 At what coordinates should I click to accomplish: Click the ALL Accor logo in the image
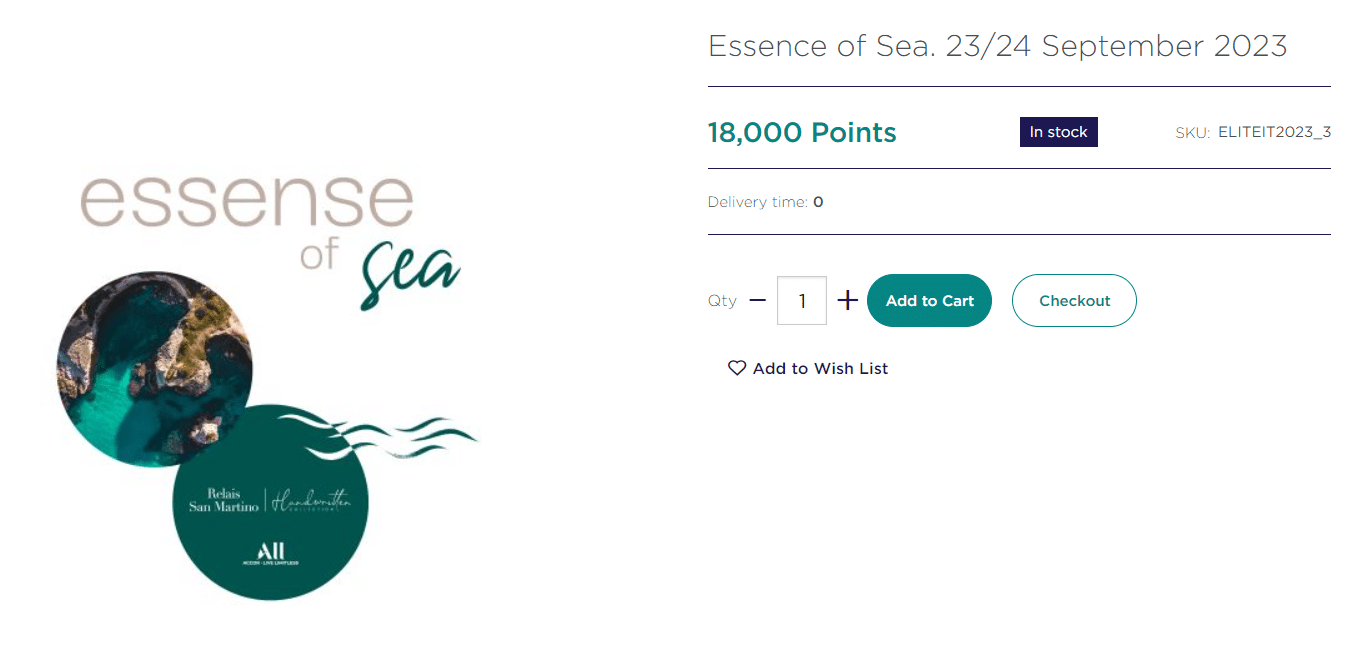tap(270, 553)
